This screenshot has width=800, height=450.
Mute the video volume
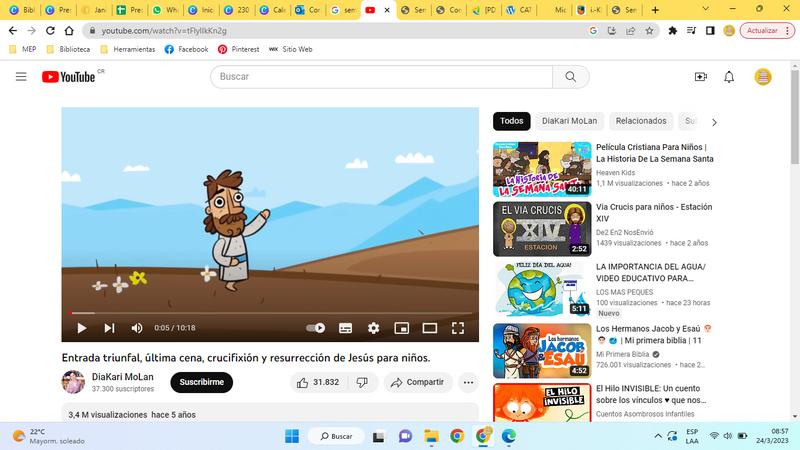(x=137, y=328)
